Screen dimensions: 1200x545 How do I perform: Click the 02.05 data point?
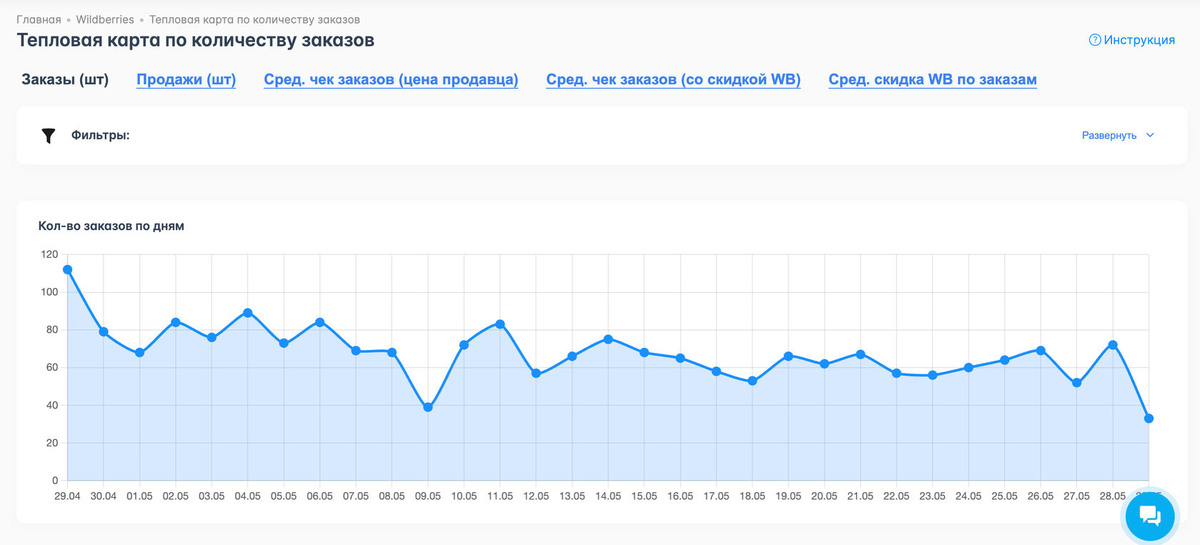(175, 322)
